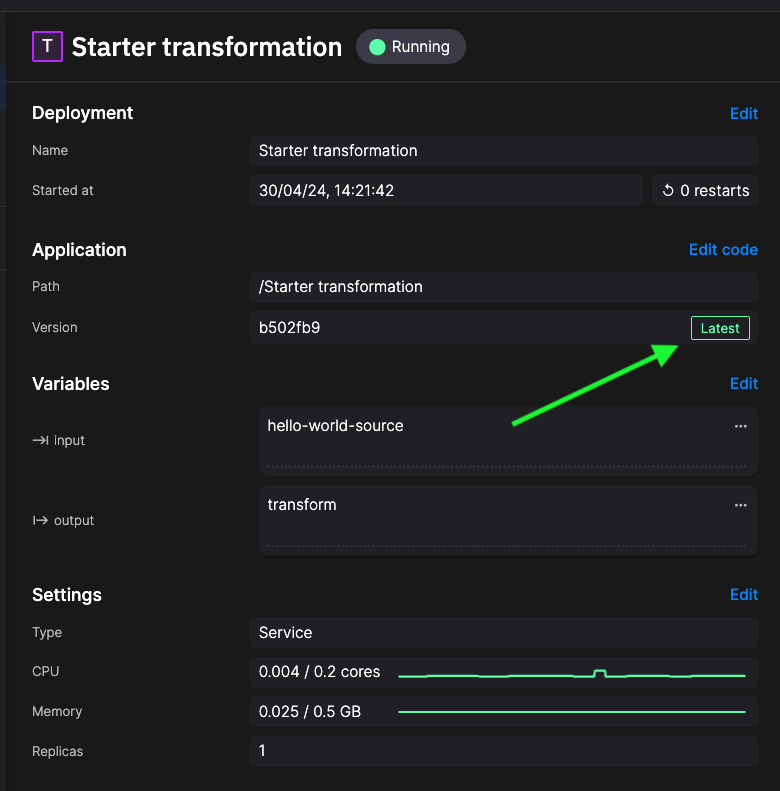This screenshot has height=791, width=780.
Task: Click the green Running status dot
Action: tap(377, 47)
